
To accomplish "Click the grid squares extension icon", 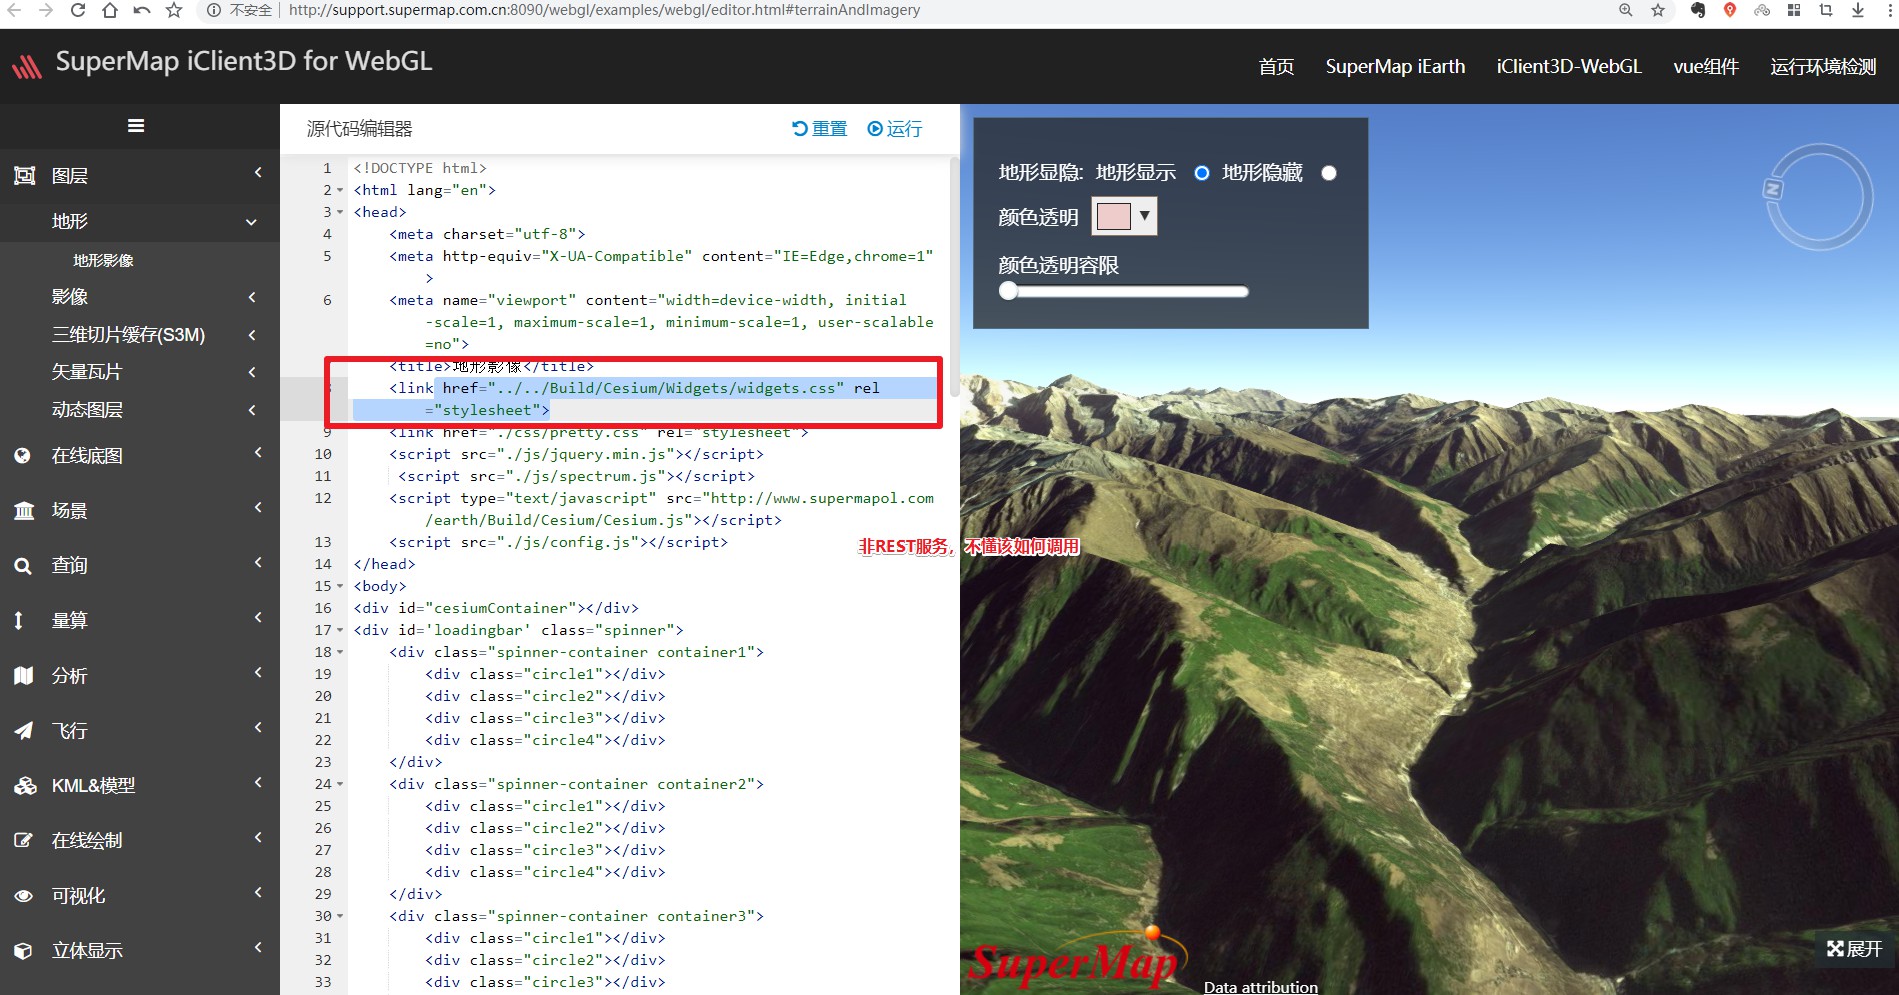I will 1794,10.
